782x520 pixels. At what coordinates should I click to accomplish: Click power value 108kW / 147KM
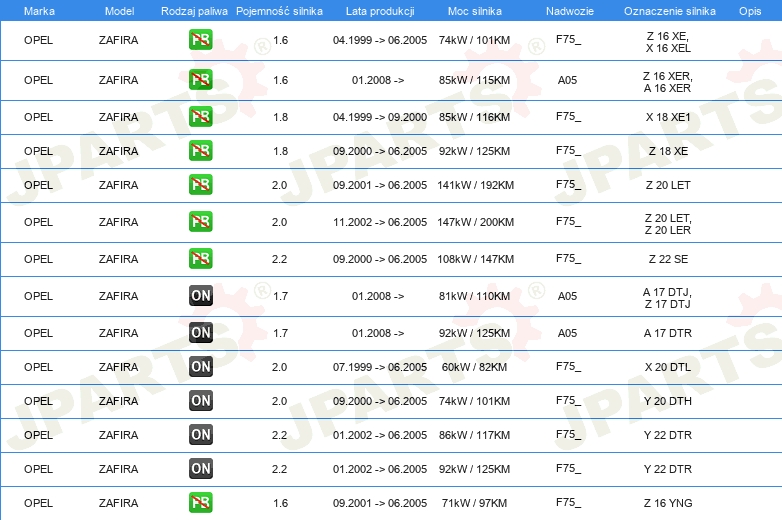tap(475, 259)
